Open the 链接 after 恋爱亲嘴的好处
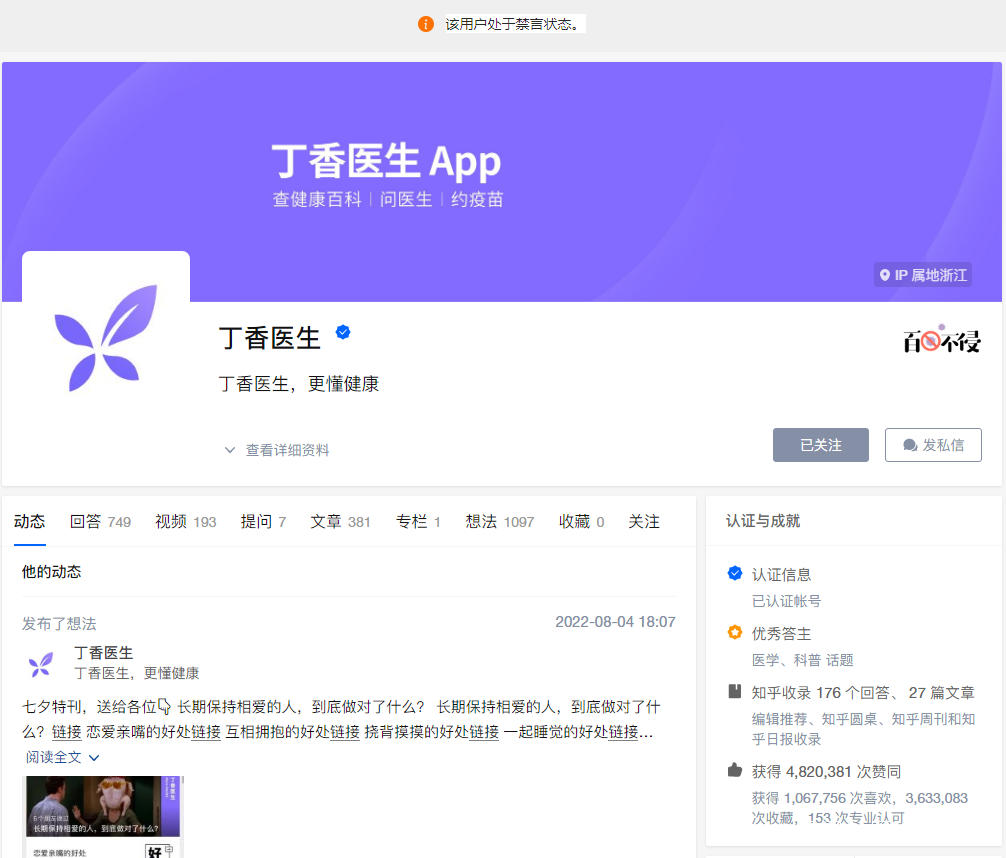This screenshot has width=1006, height=858. [x=206, y=732]
